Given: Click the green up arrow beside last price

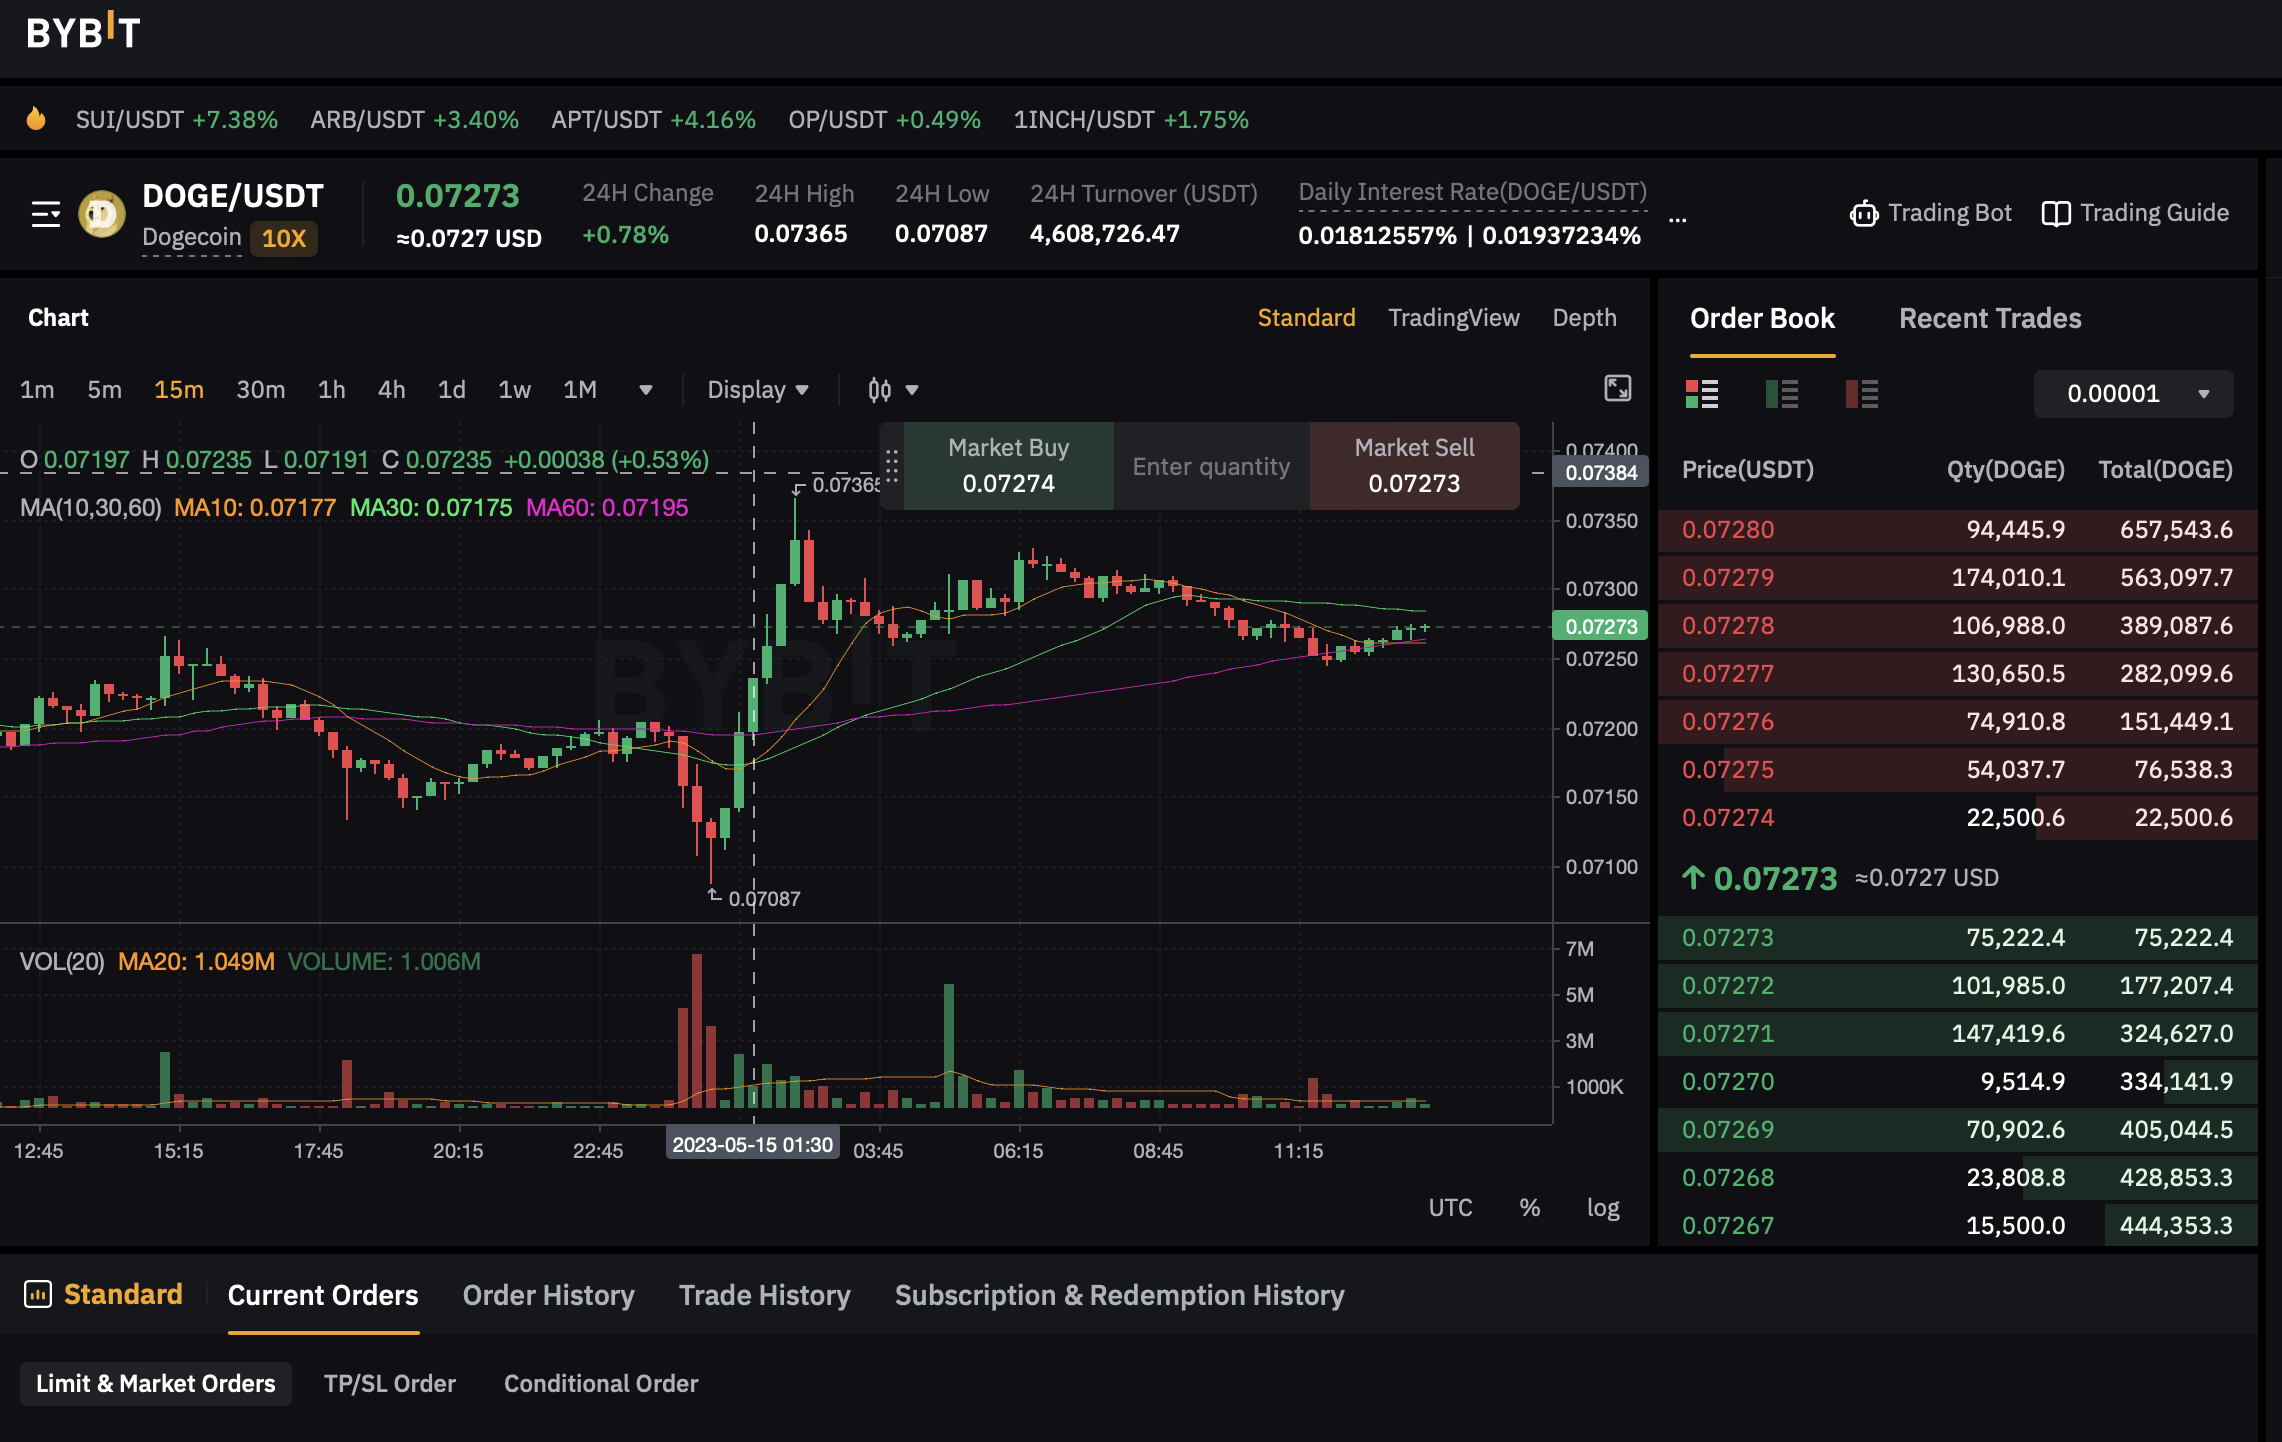Looking at the screenshot, I should [1693, 878].
